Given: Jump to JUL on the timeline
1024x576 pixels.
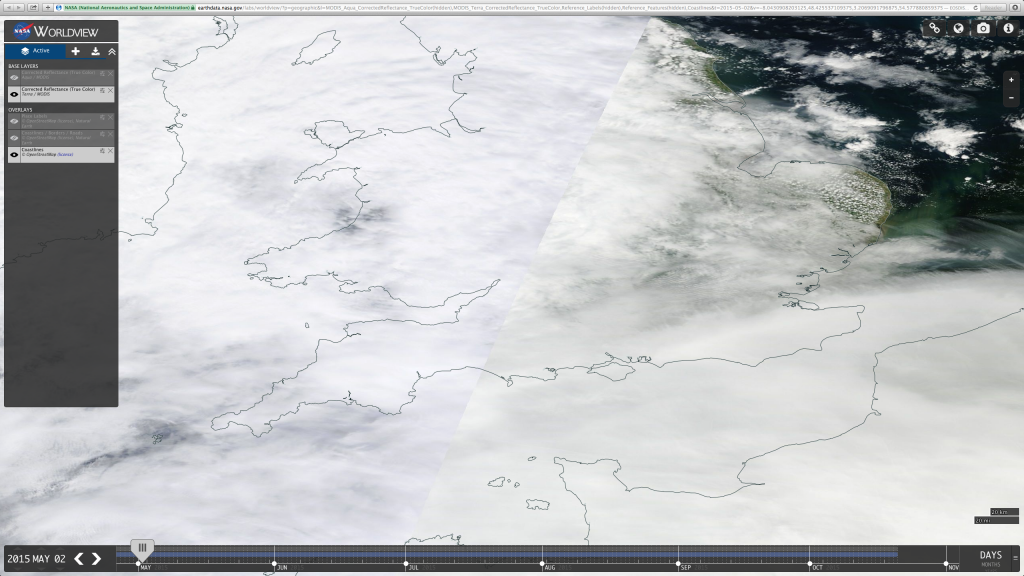Looking at the screenshot, I should tap(413, 568).
